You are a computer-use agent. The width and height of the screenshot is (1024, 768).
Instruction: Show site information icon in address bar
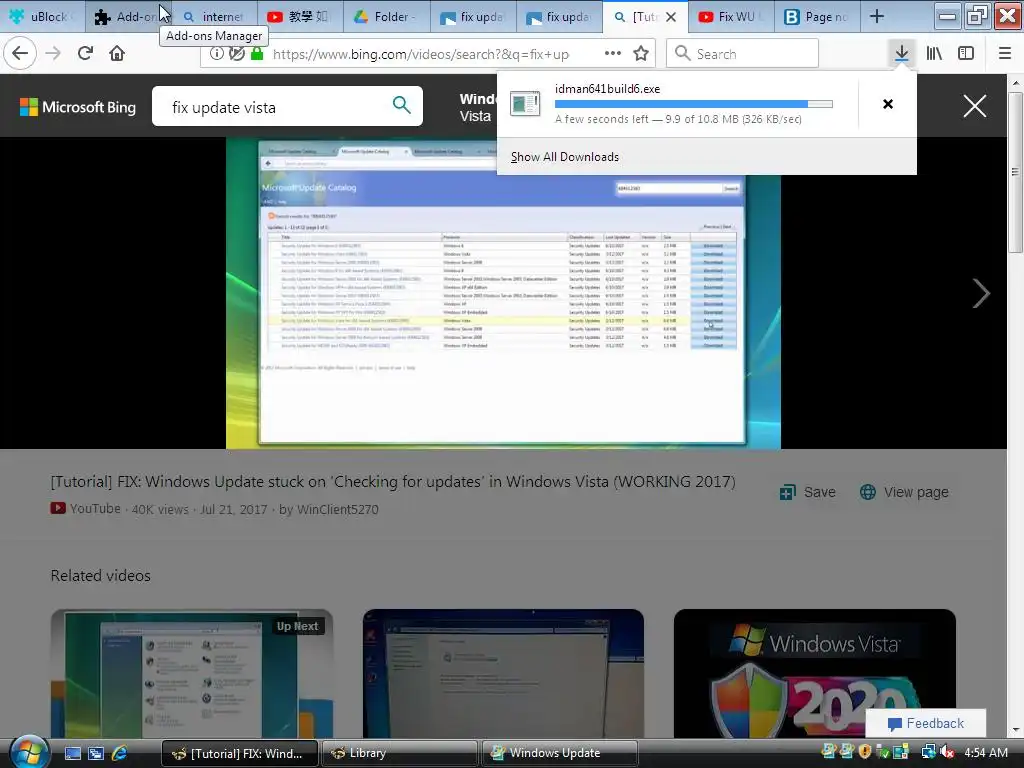(216, 54)
